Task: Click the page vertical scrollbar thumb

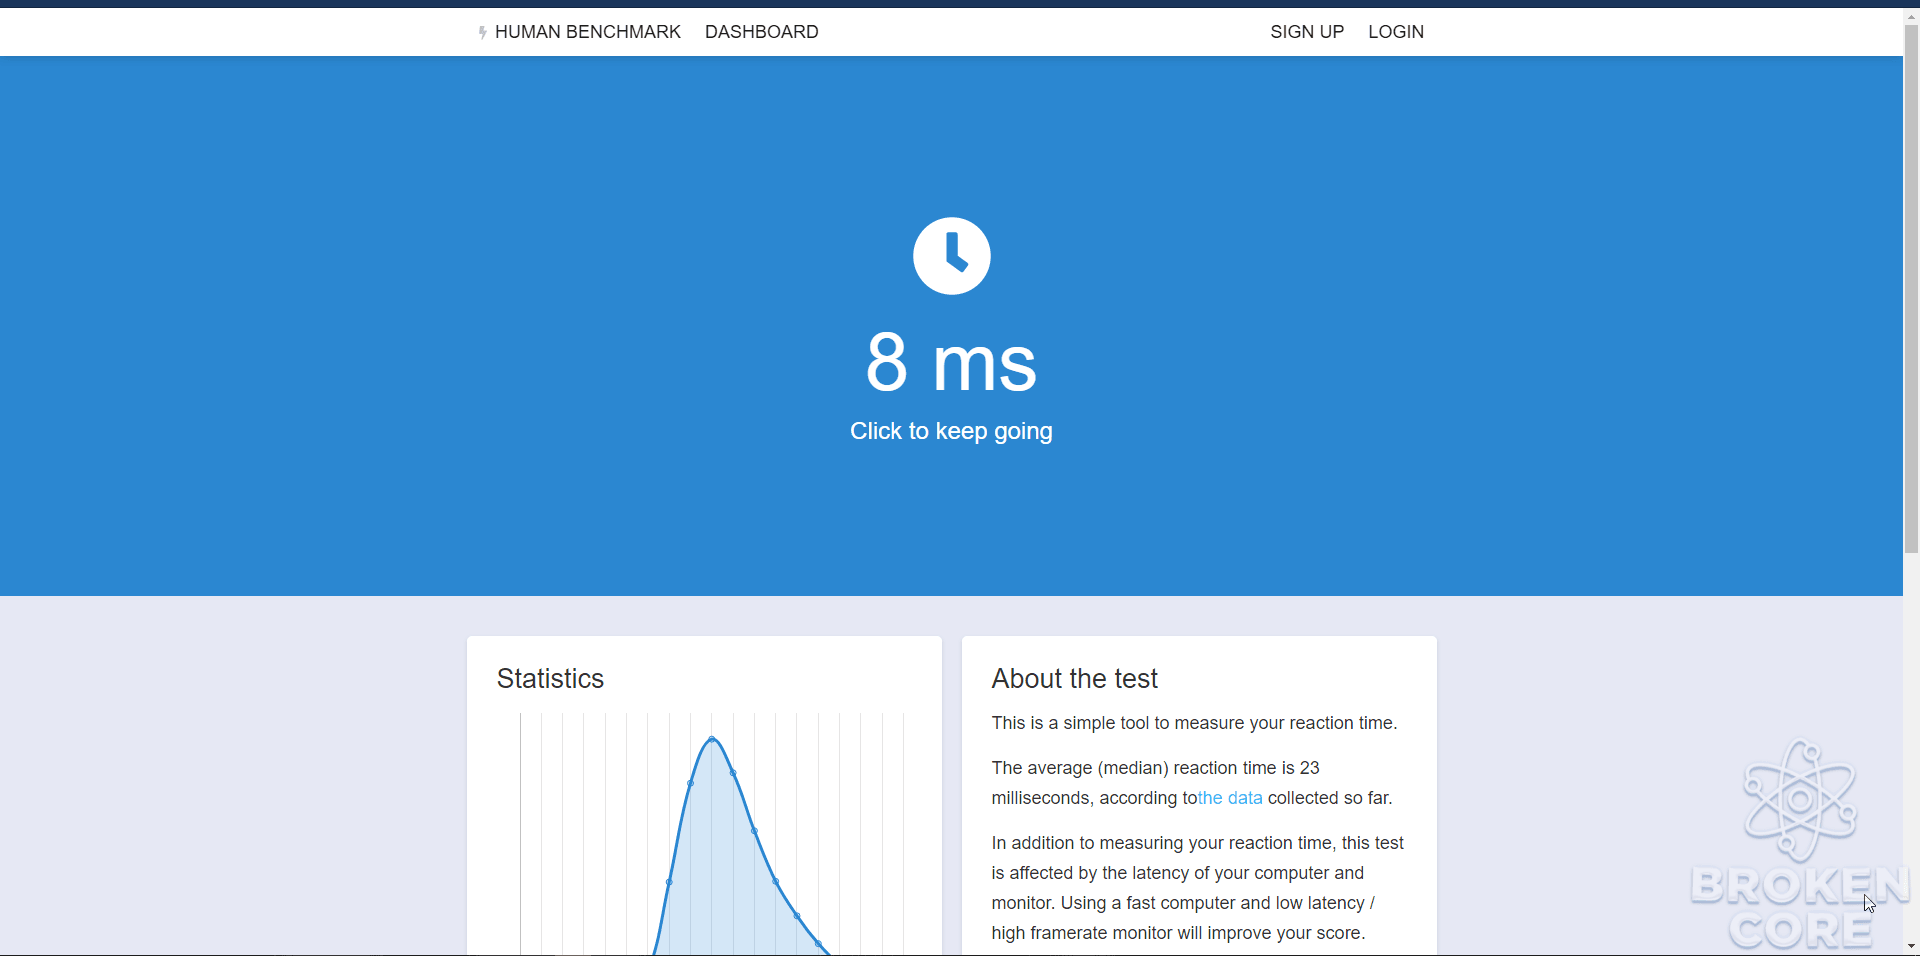Action: tap(1911, 289)
